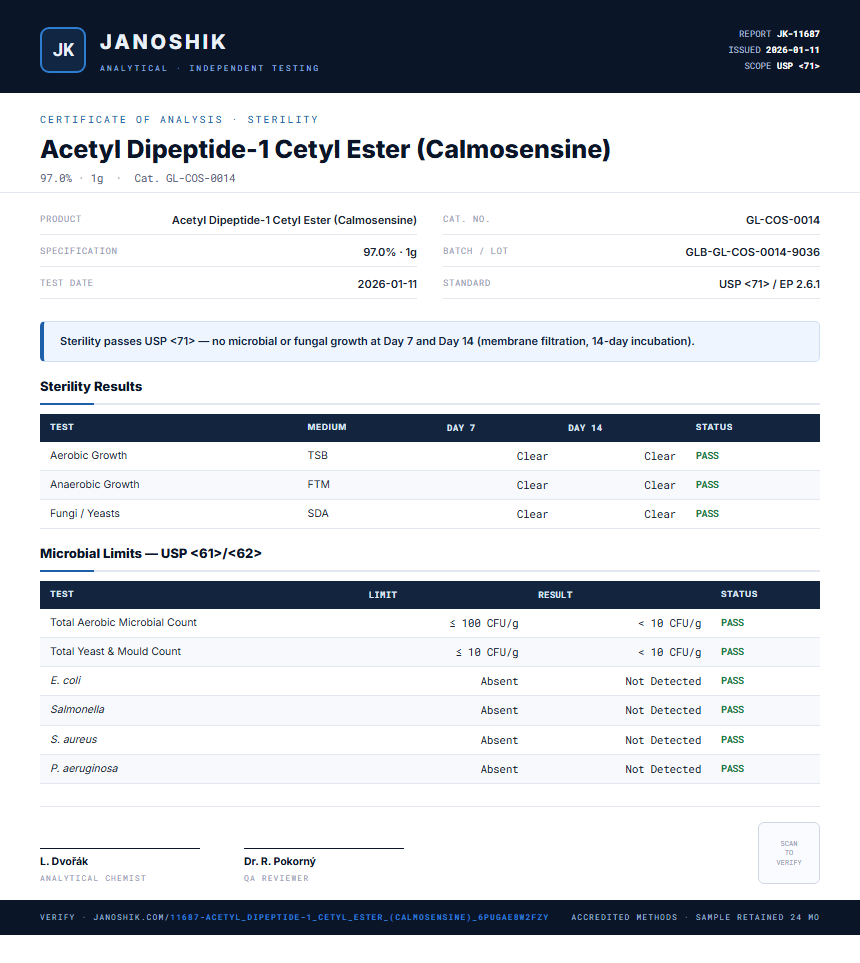The image size is (860, 963).
Task: Select the ≤ 10 CFU/g limit value
Action: click(x=487, y=652)
